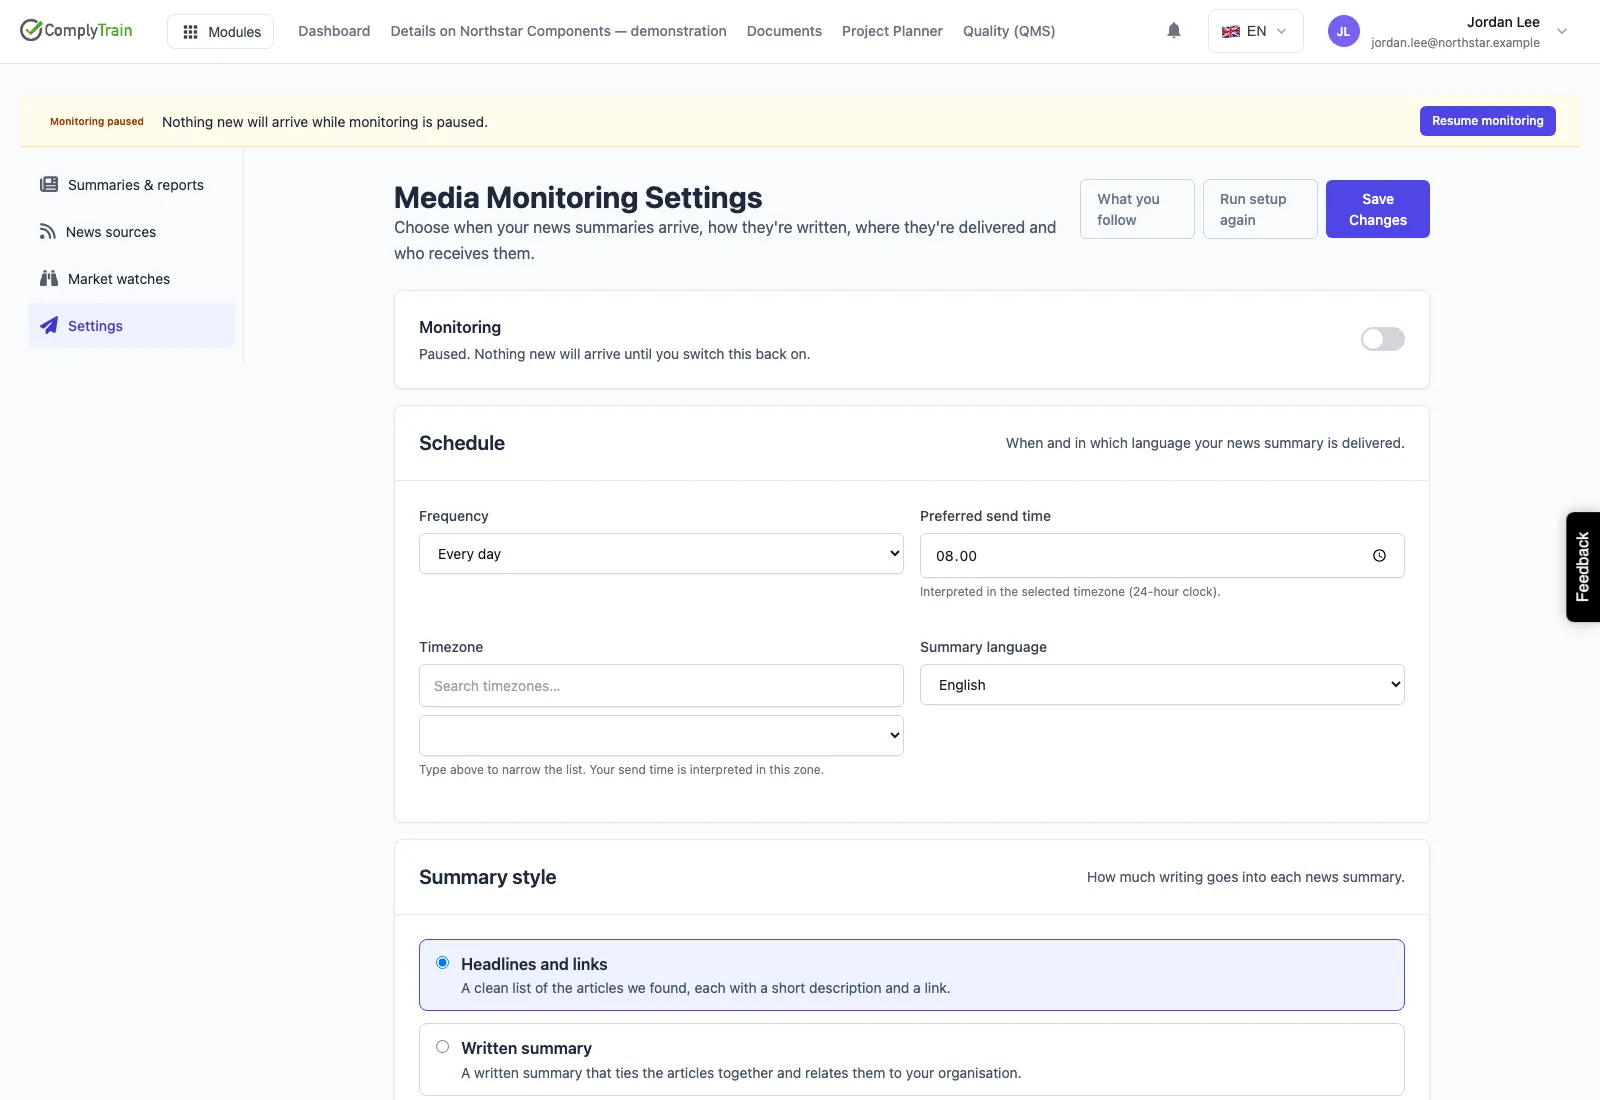Viewport: 1600px width, 1100px height.
Task: Click the Preferred send time field
Action: [1162, 555]
